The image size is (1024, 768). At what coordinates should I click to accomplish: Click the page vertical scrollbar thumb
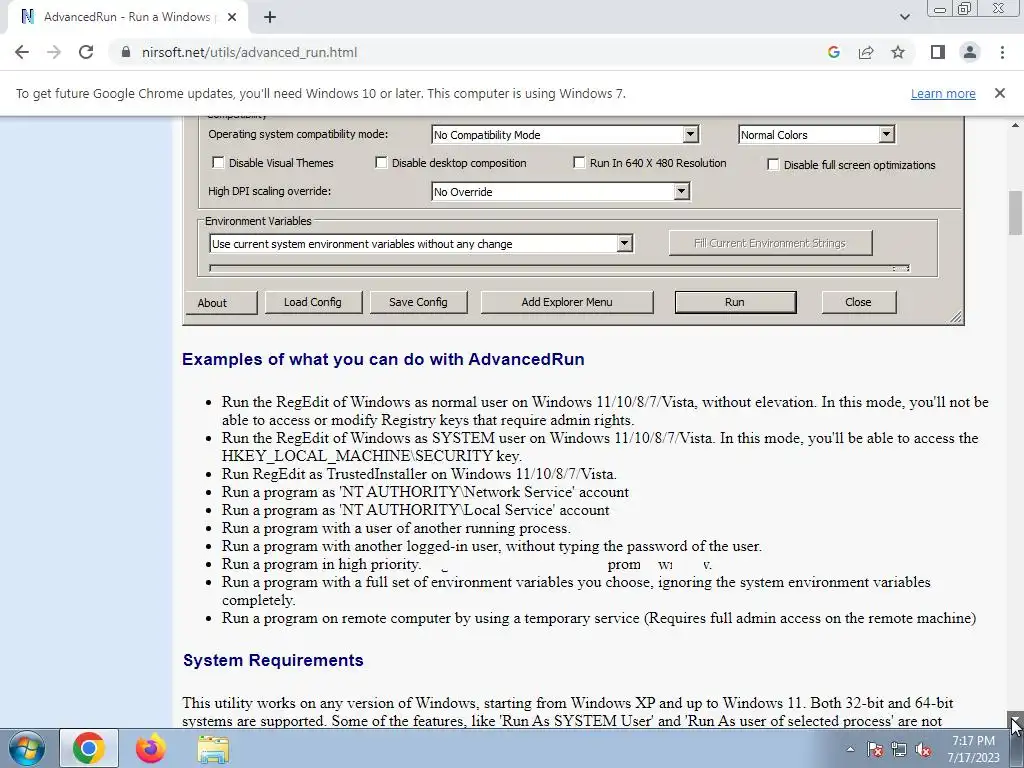coord(1015,212)
